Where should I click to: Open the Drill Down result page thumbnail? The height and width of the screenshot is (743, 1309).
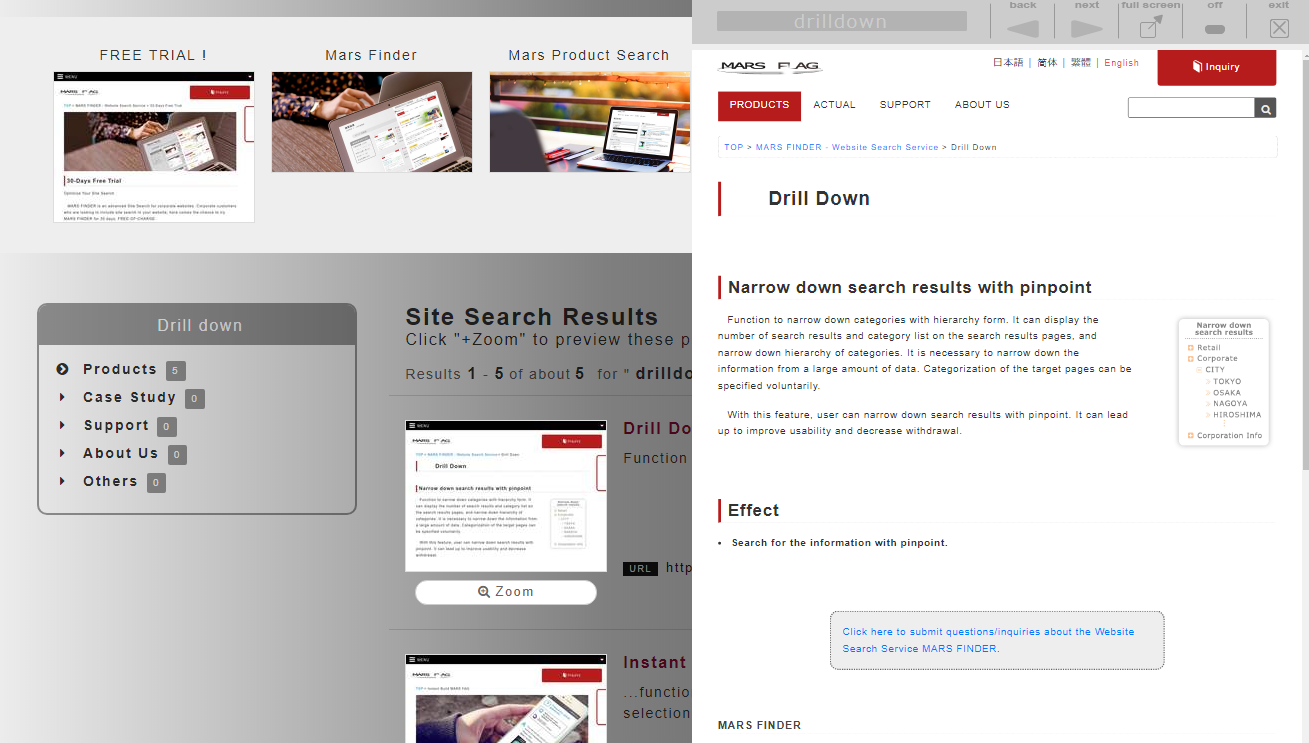click(x=506, y=496)
